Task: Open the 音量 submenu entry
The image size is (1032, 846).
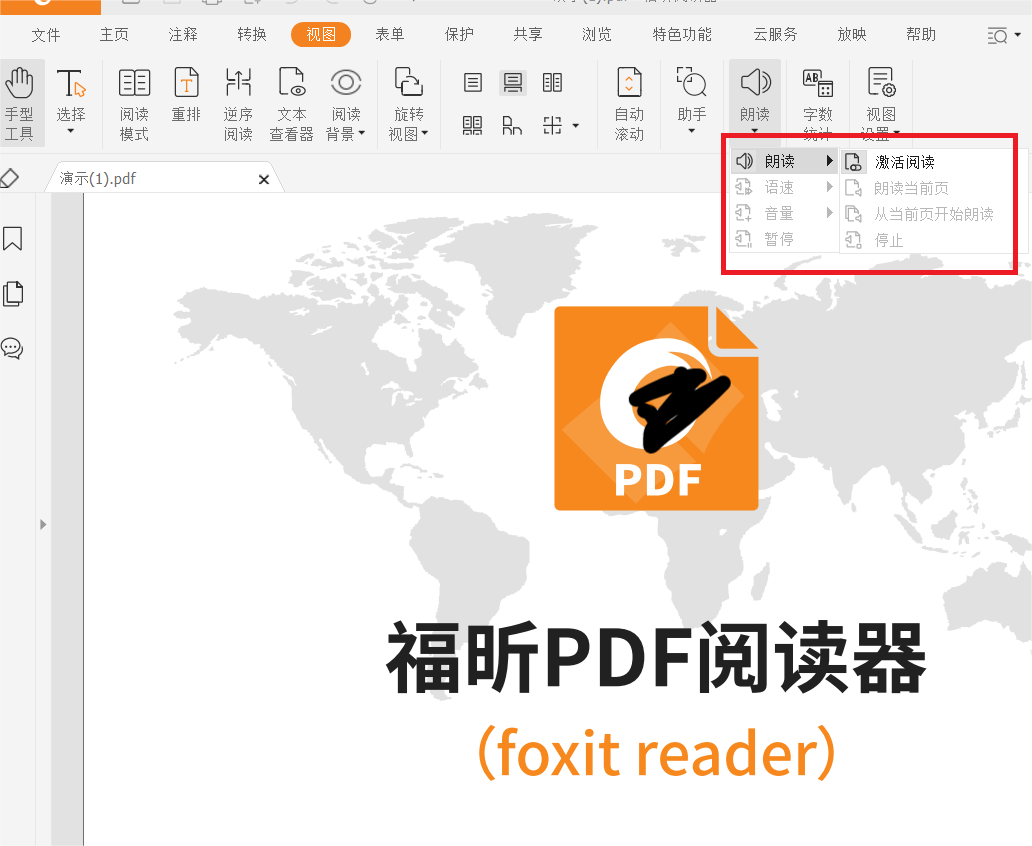Action: click(784, 213)
